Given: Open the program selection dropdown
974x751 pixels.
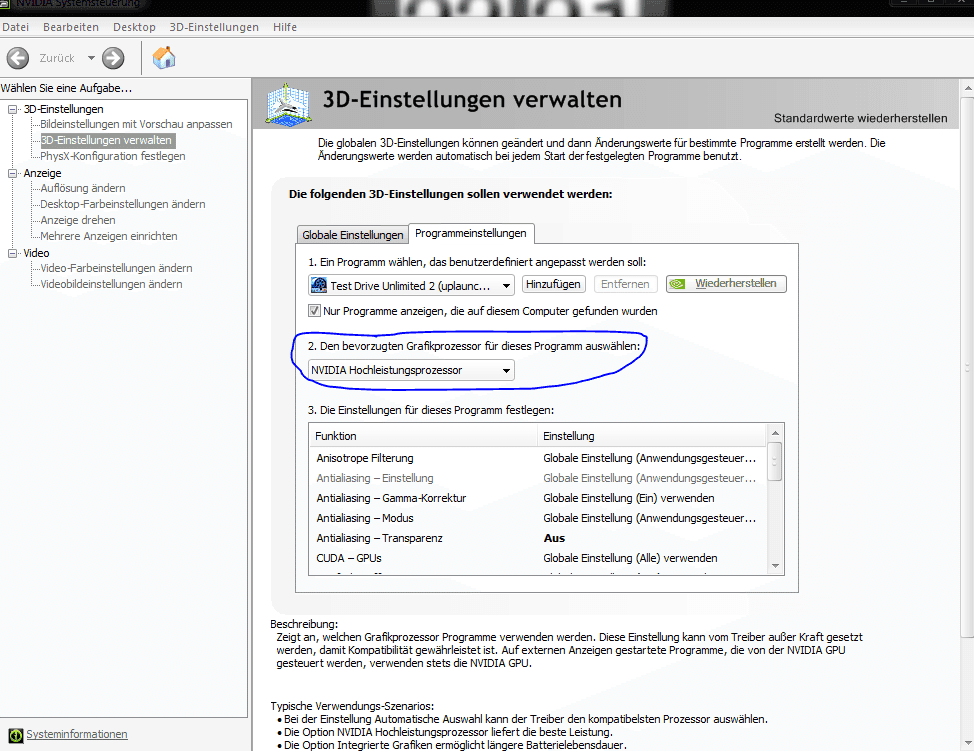Looking at the screenshot, I should click(x=411, y=285).
